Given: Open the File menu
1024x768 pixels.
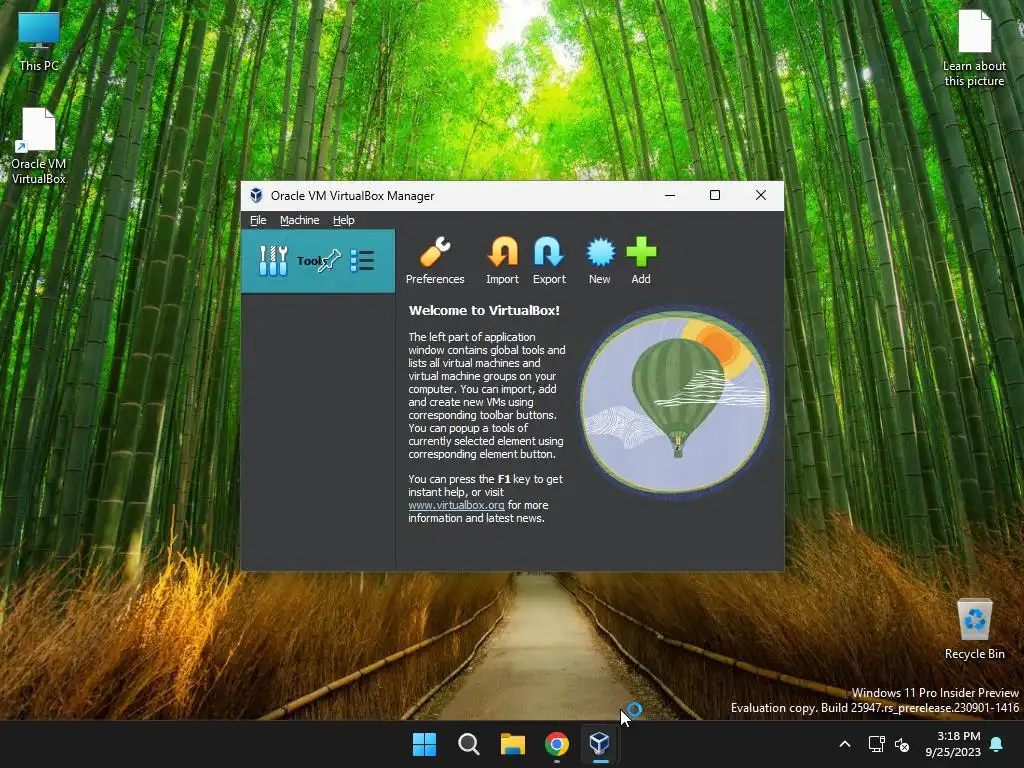Looking at the screenshot, I should pos(258,220).
